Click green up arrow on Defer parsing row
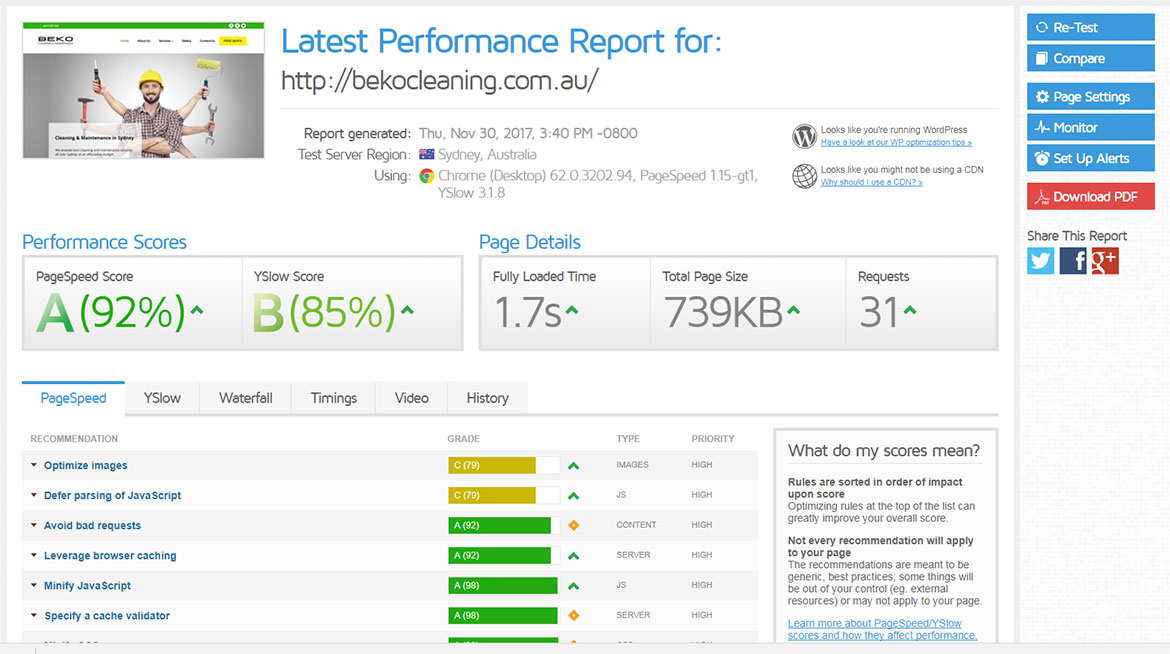The image size is (1170, 654). point(573,496)
